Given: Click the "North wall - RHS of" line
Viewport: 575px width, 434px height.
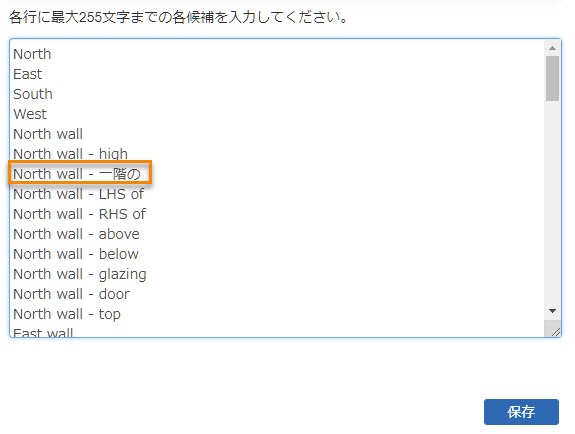Looking at the screenshot, I should (x=80, y=214).
